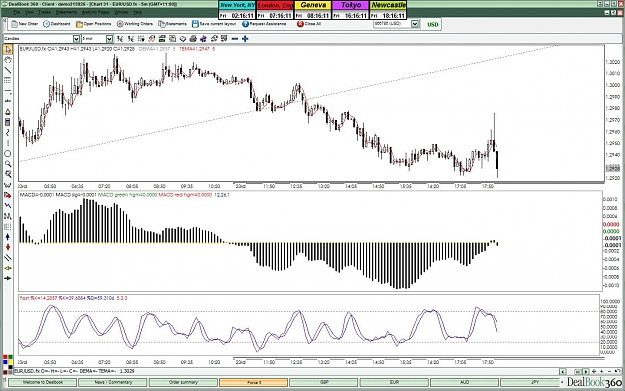This screenshot has height=391, width=625.
Task: Click the blue plus zoom-in icon
Action: point(245,39)
